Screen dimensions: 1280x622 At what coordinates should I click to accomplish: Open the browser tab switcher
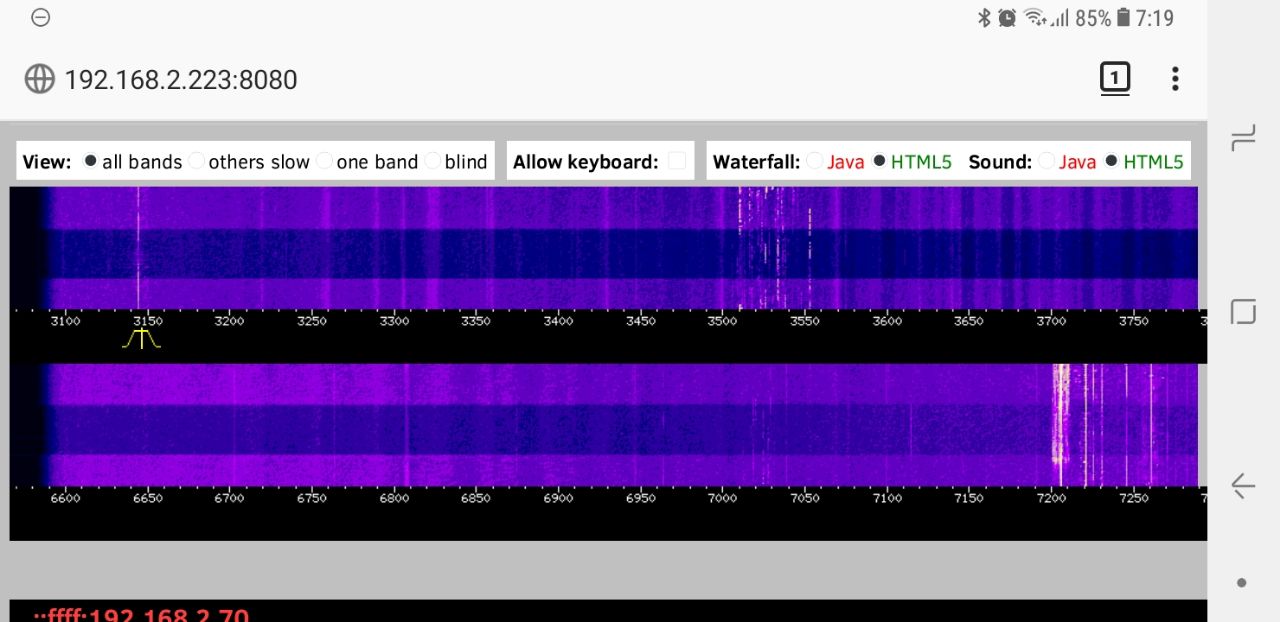(x=1114, y=78)
